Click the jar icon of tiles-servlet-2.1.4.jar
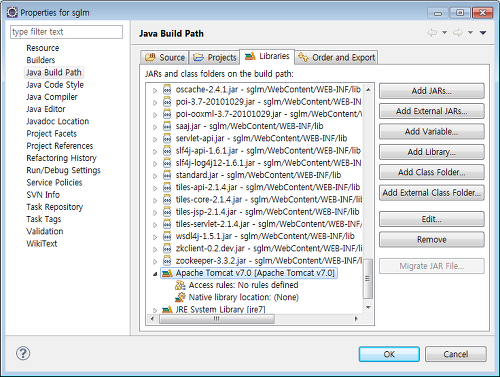Viewport: 500px width, 377px height. (167, 224)
